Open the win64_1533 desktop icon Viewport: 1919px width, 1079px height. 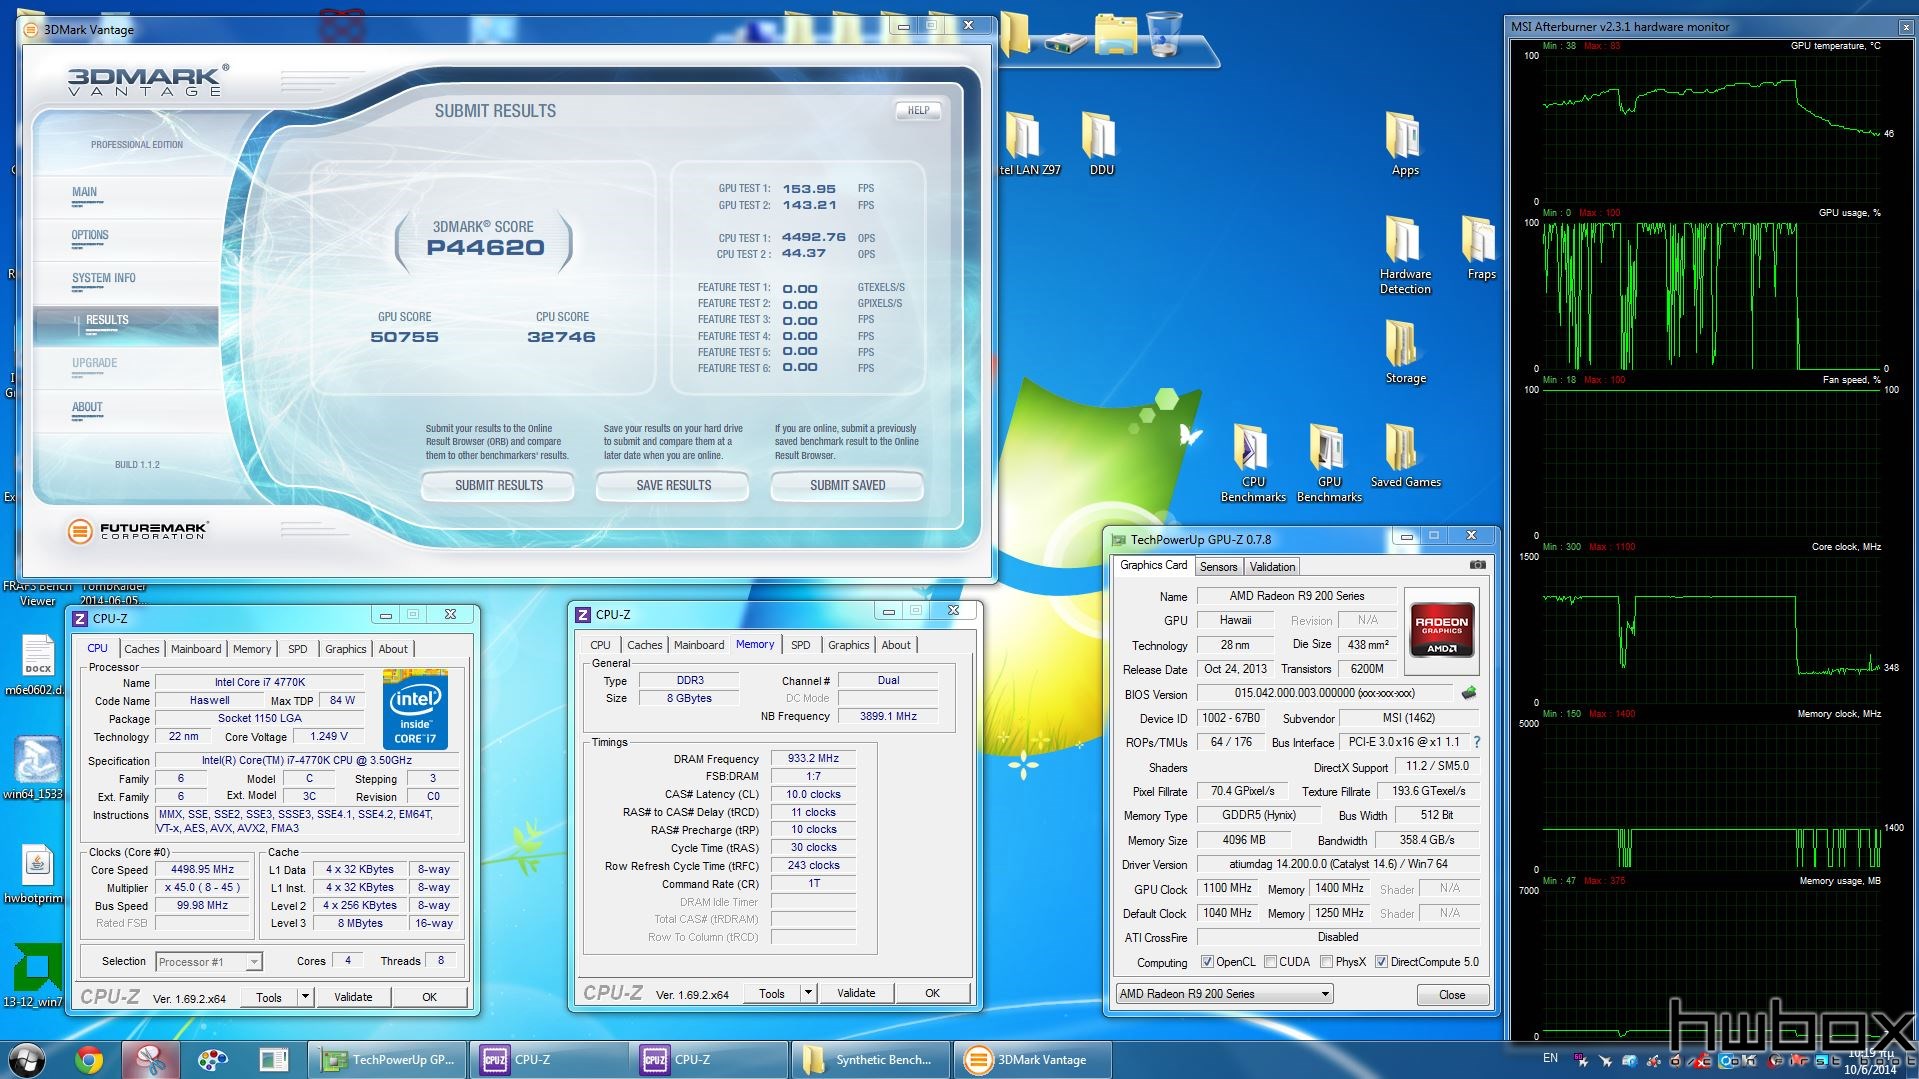pos(35,767)
